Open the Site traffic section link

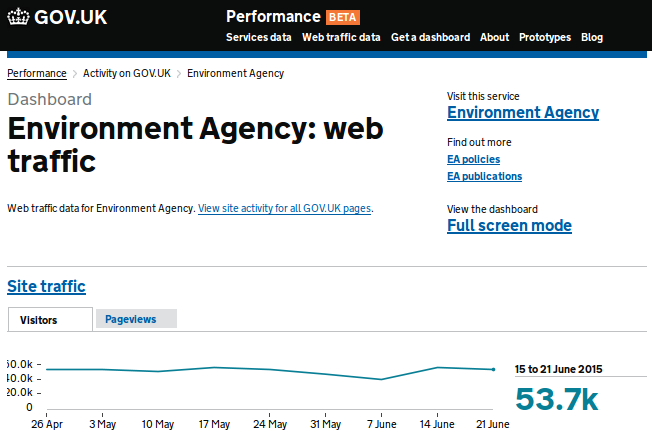(x=47, y=286)
